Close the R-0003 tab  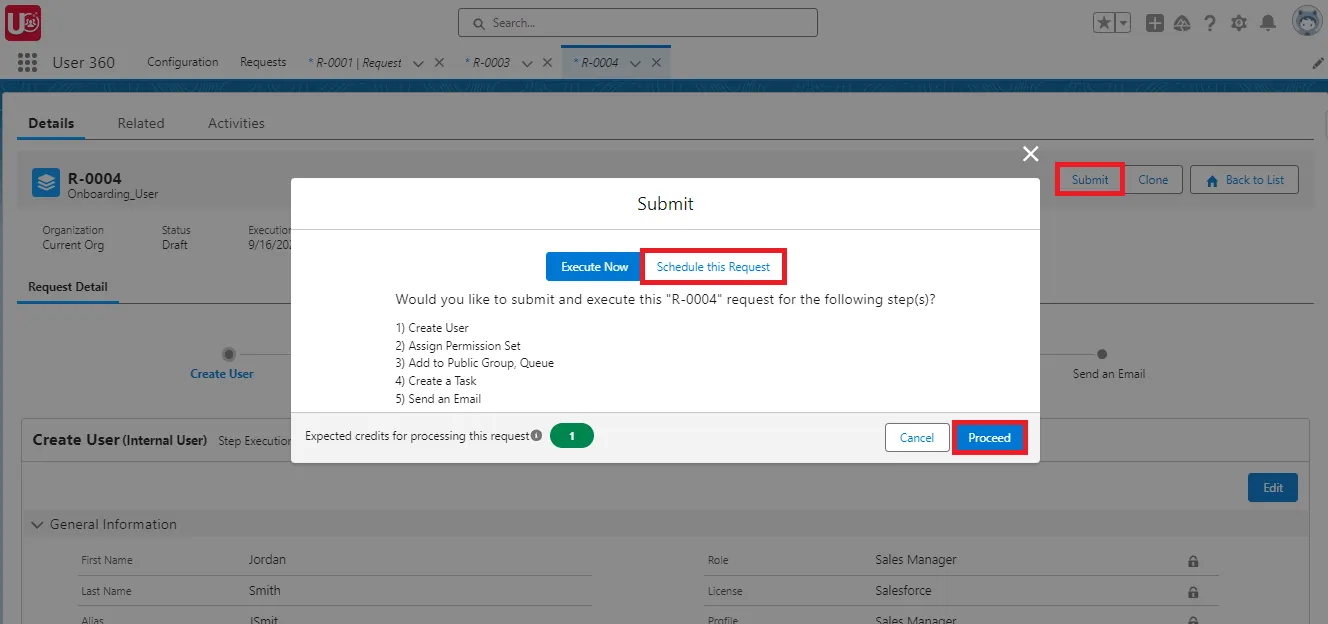pos(546,61)
